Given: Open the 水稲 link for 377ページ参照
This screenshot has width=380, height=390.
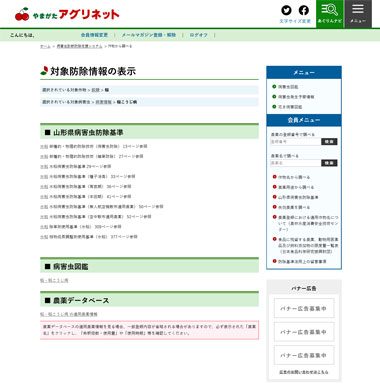Looking at the screenshot, I should tap(44, 237).
